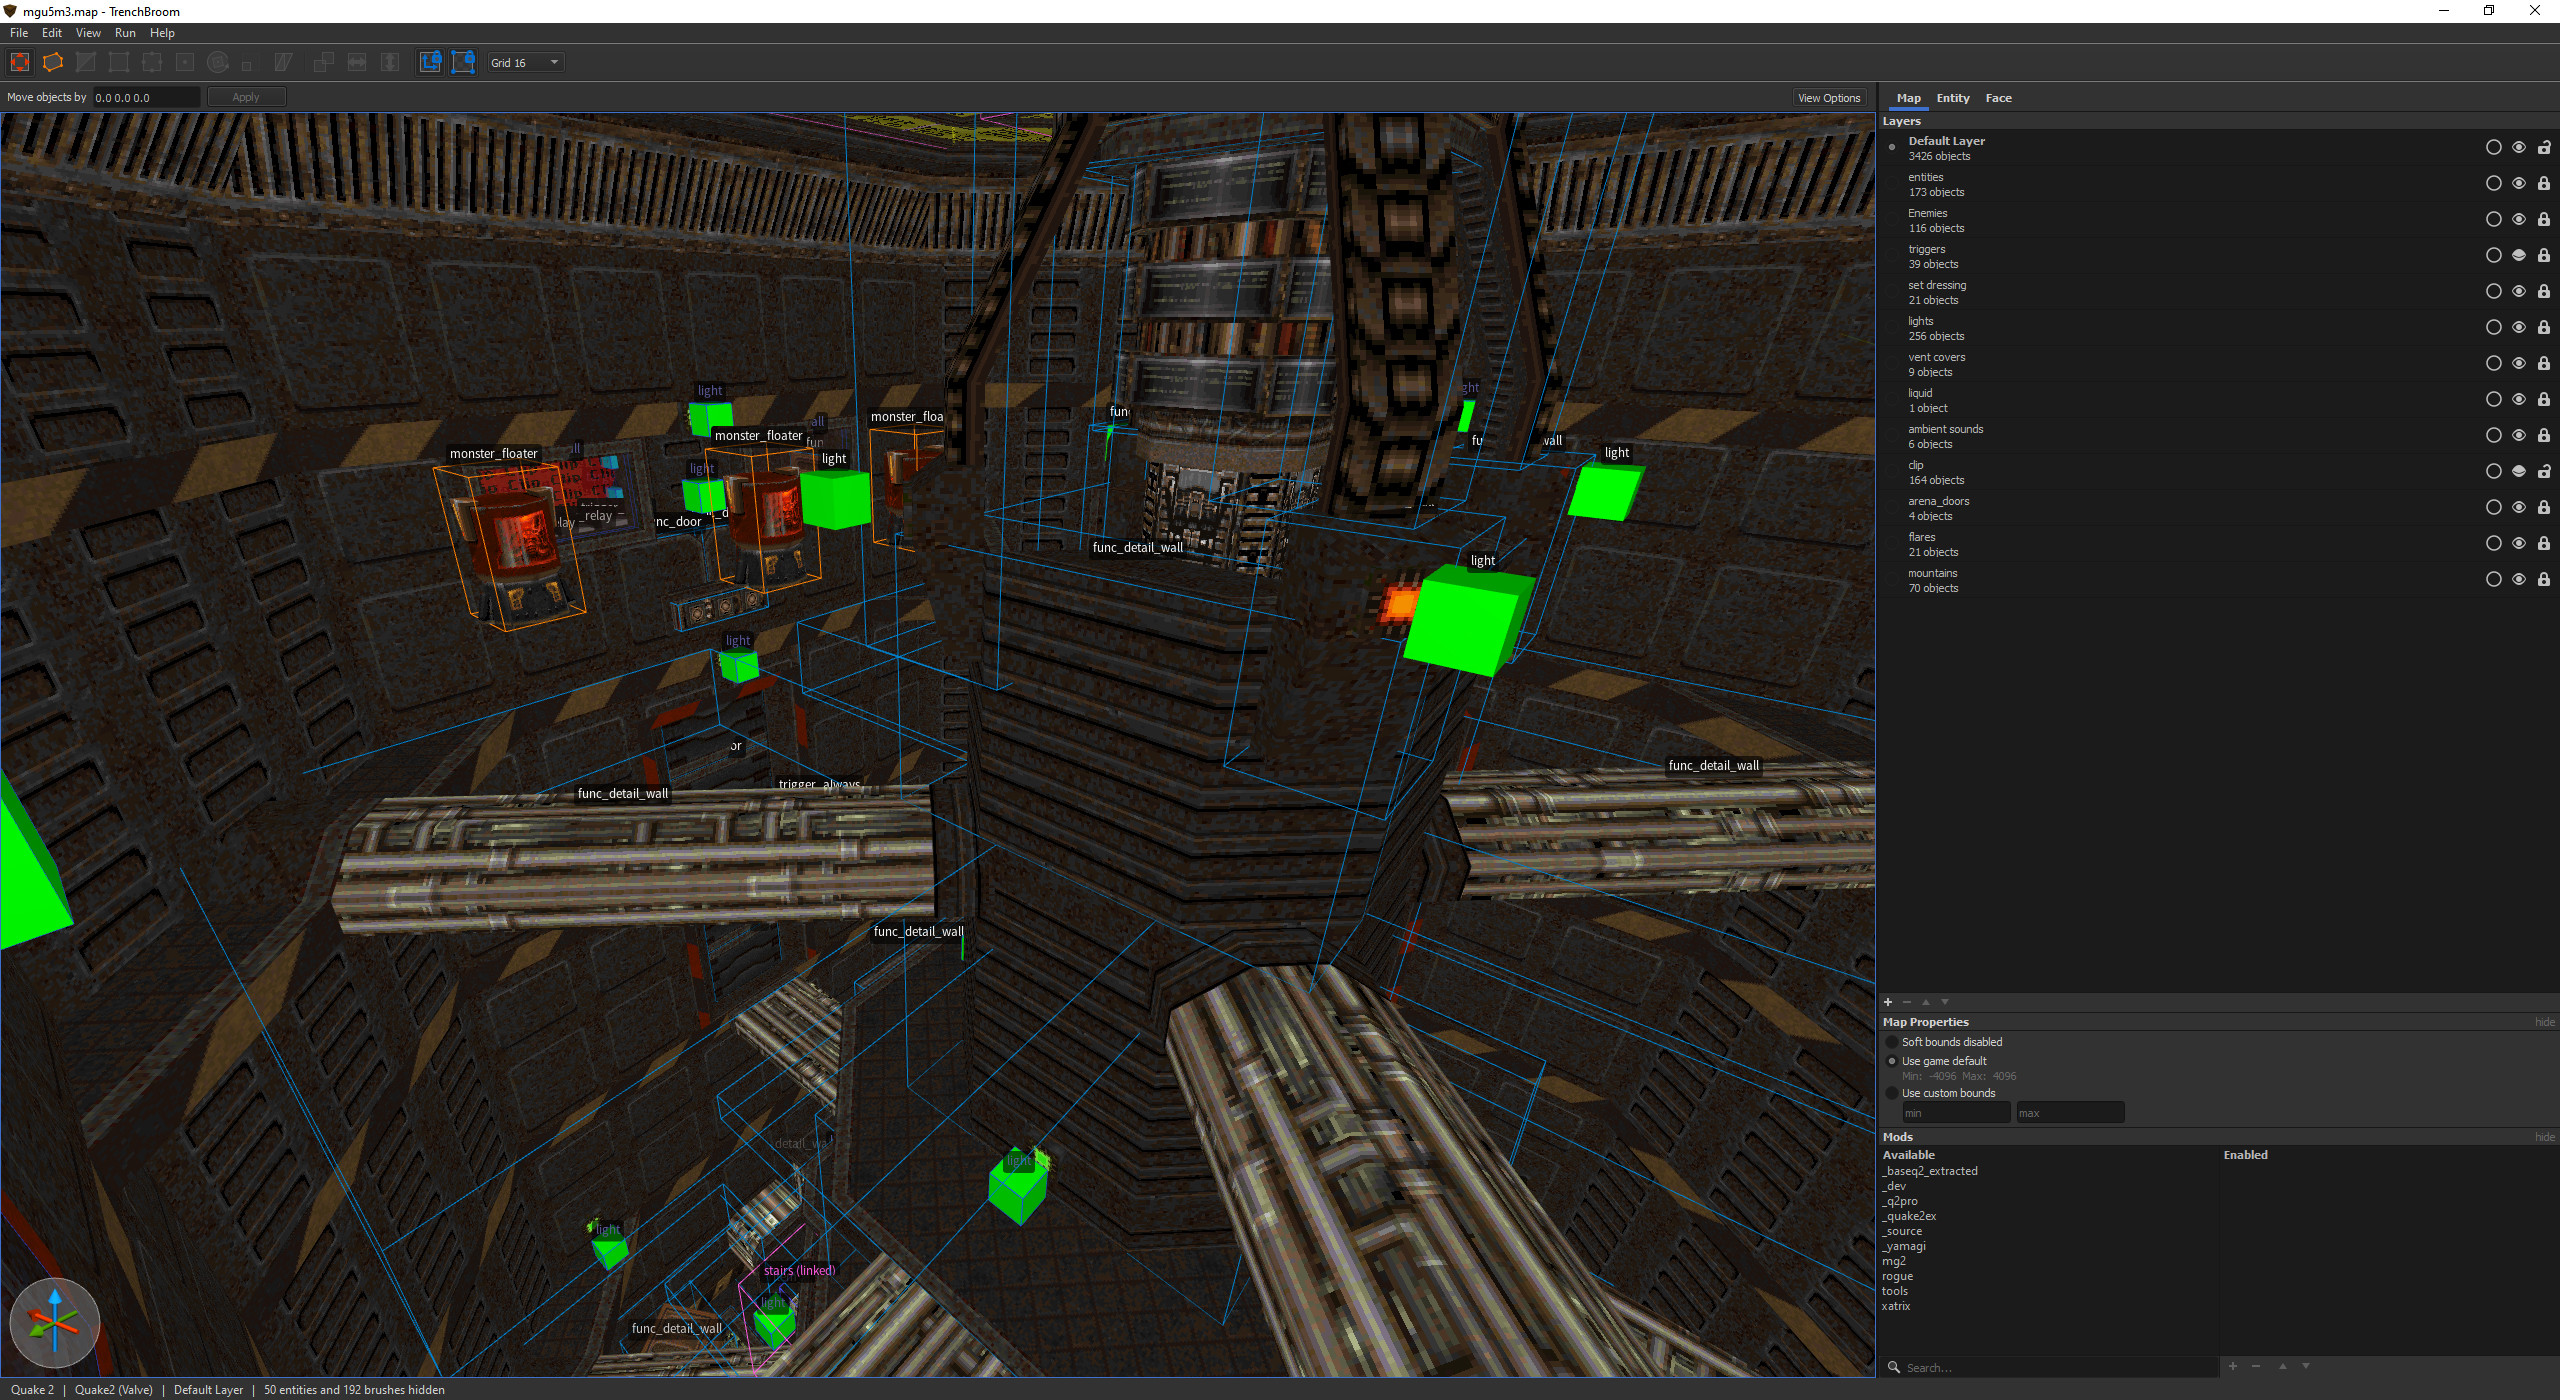The image size is (2560, 1400).
Task: Click the Move objects by field
Action: tap(146, 97)
